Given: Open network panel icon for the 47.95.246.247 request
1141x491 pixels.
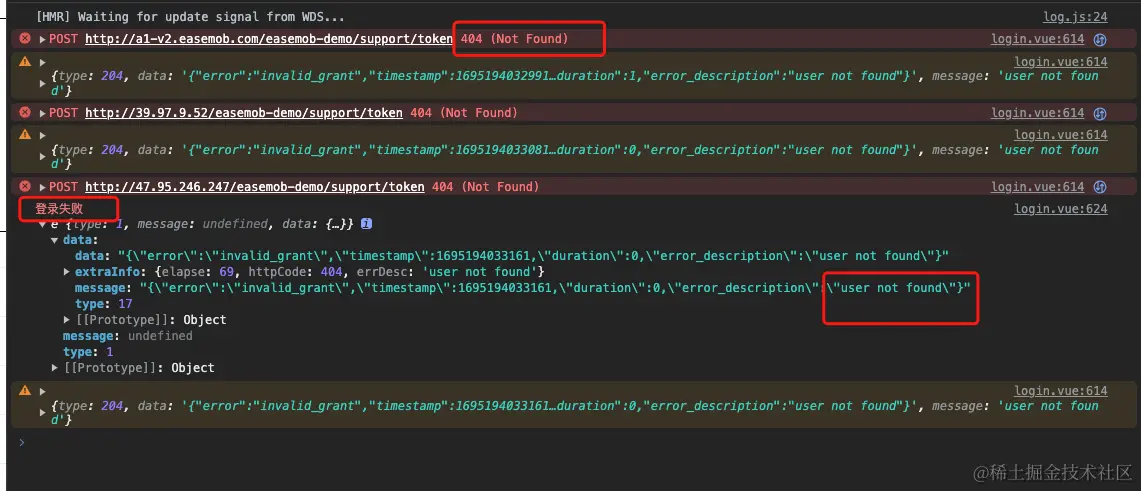Looking at the screenshot, I should click(1100, 188).
